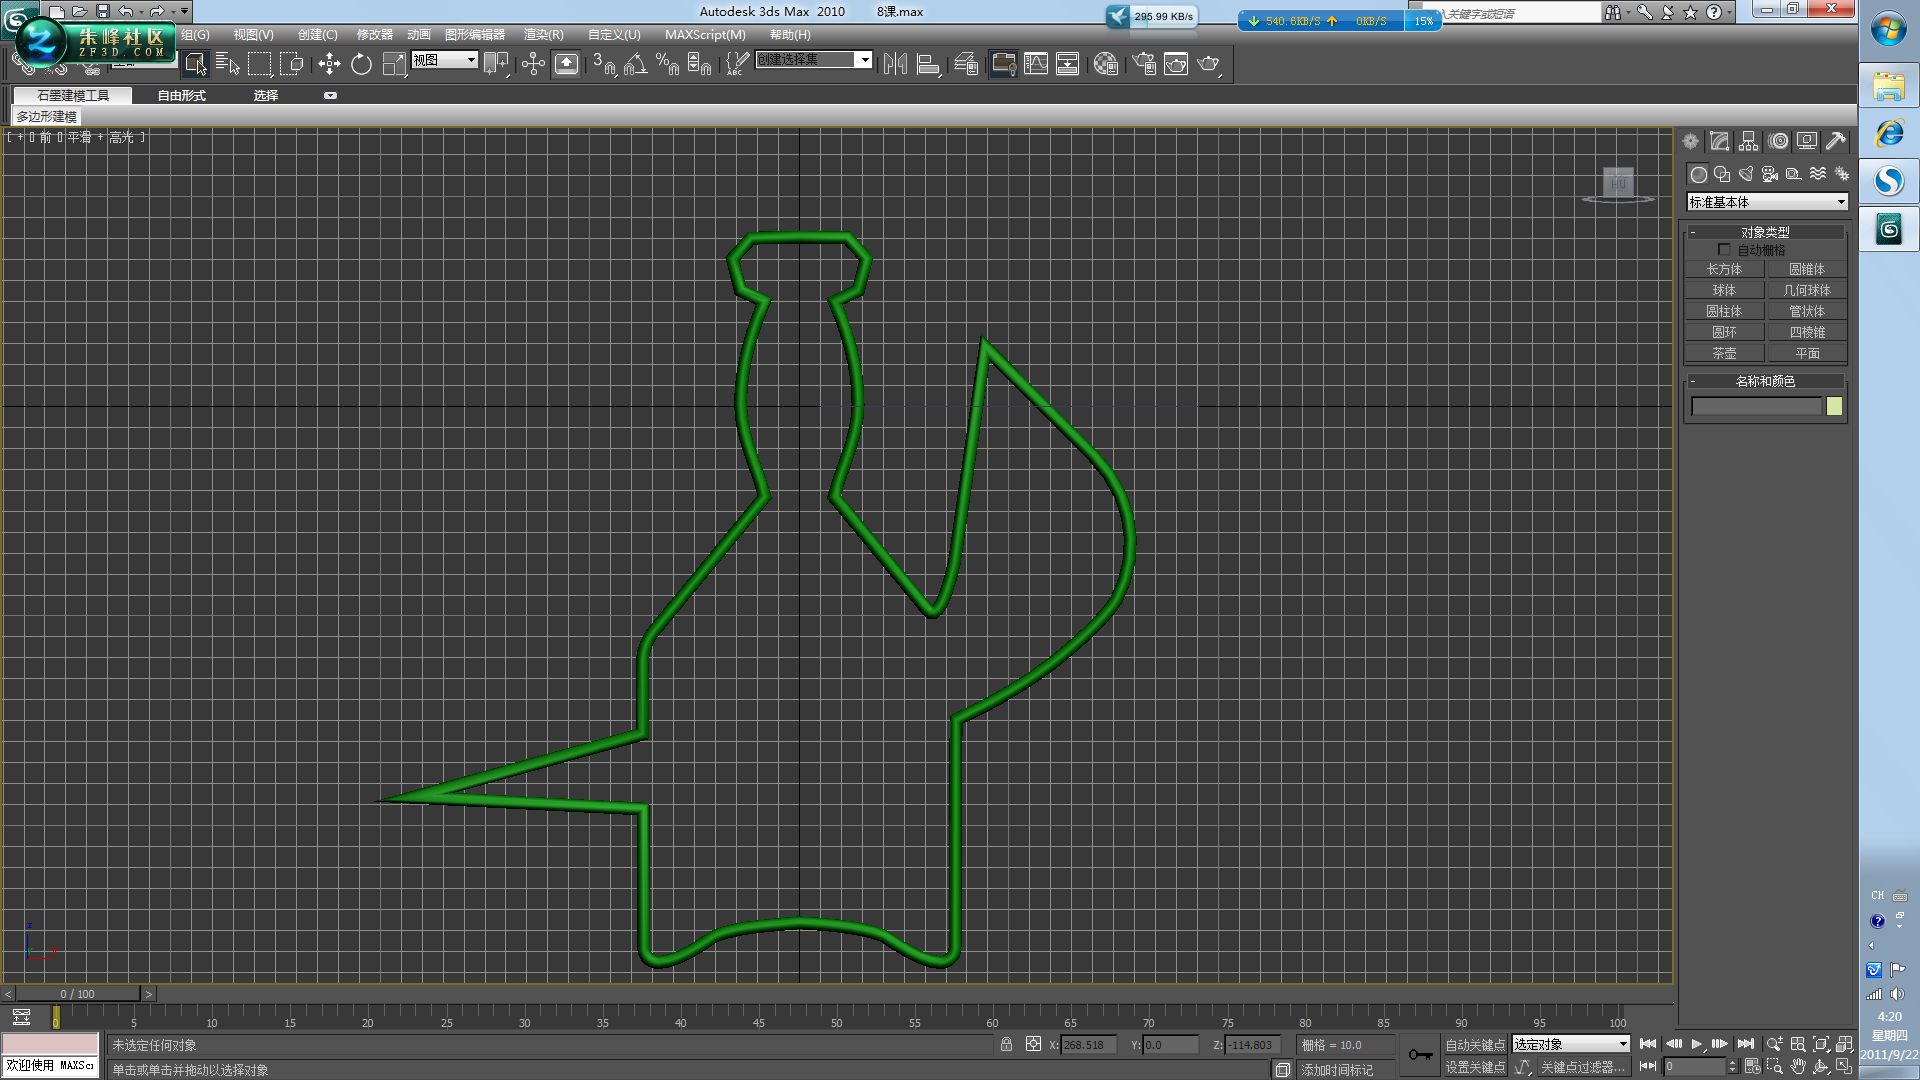Switch to 选择 ribbon tab
Screen dimensions: 1920x1080
point(265,95)
